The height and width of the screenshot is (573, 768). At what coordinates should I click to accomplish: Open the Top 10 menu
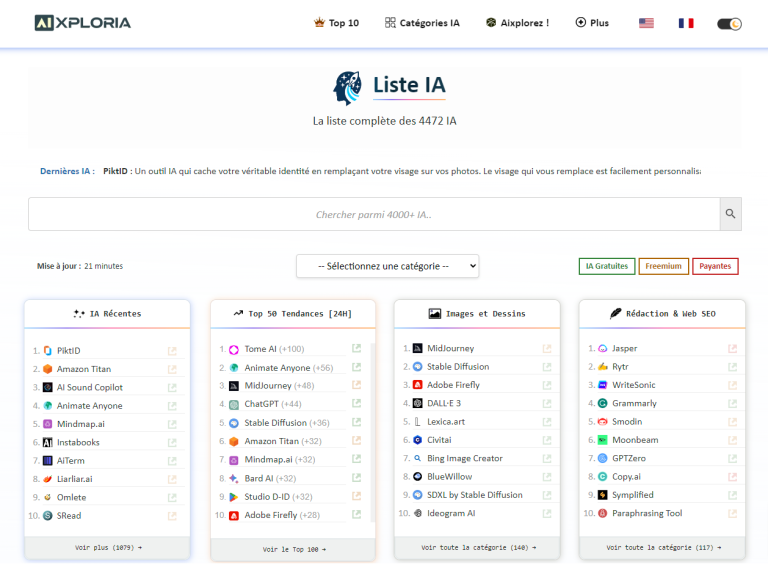click(336, 23)
